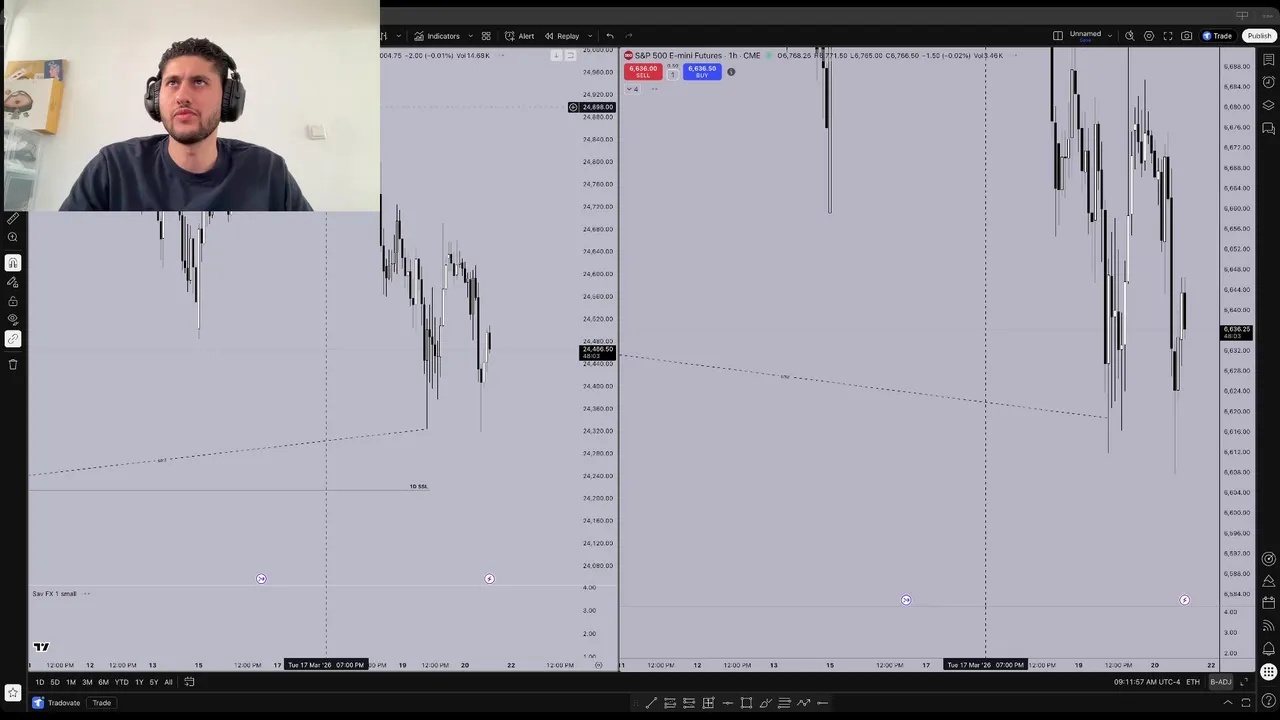Select the YTD date range
The width and height of the screenshot is (1280, 720).
point(121,682)
